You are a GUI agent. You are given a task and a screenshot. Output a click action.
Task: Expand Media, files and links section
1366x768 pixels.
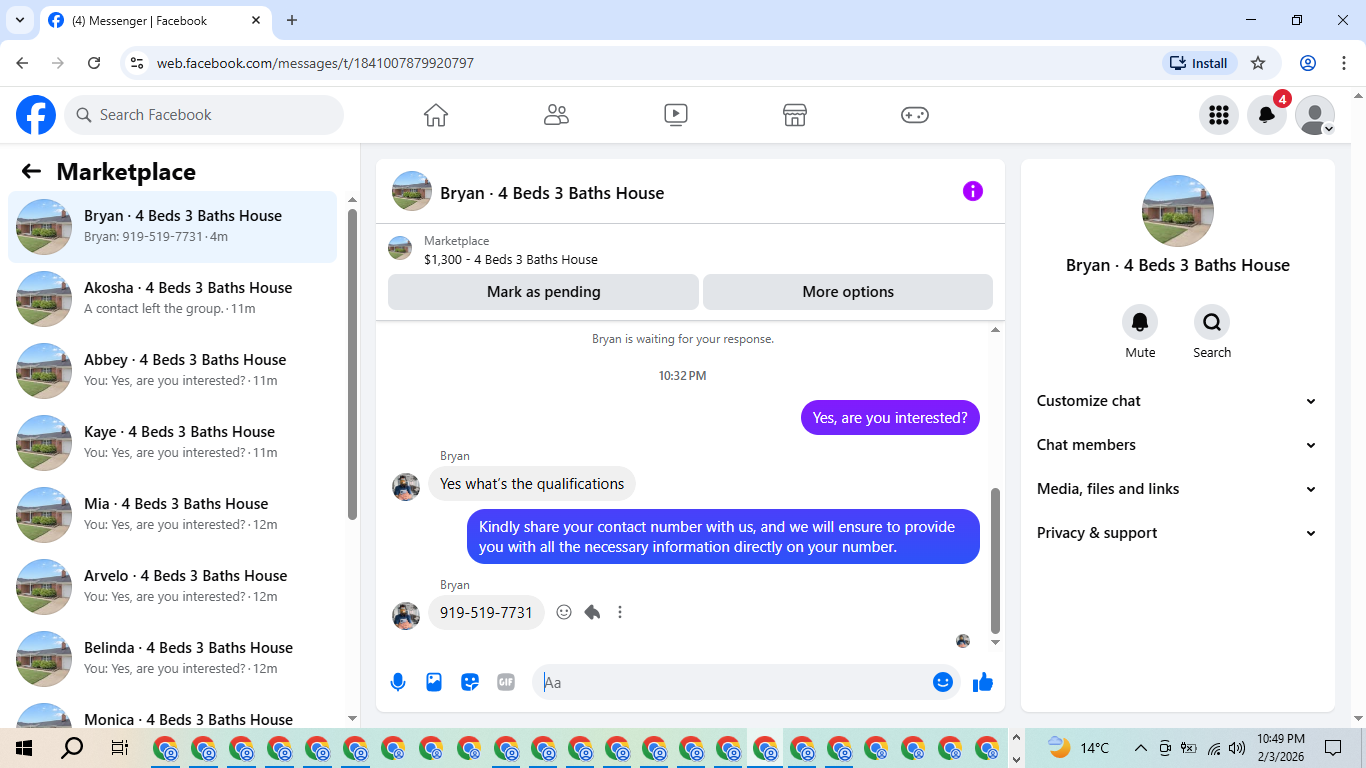coord(1178,489)
